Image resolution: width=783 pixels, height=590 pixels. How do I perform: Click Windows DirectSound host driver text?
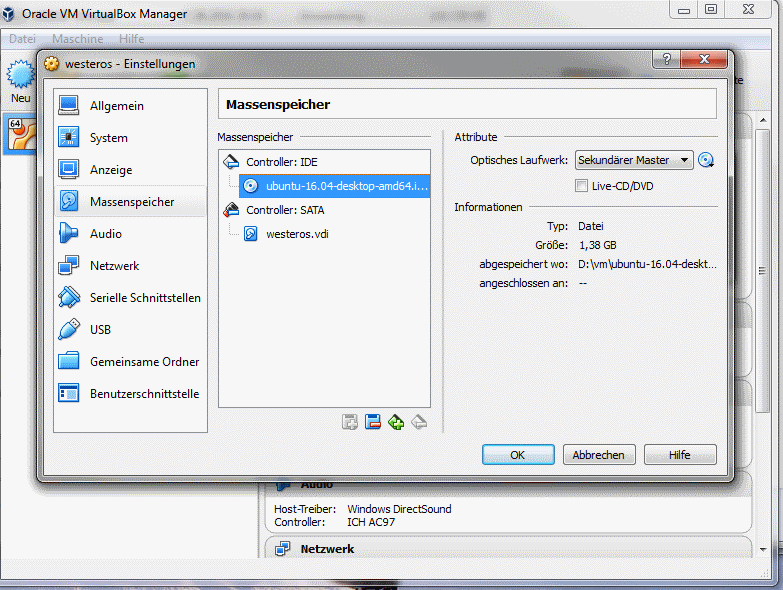click(x=399, y=509)
